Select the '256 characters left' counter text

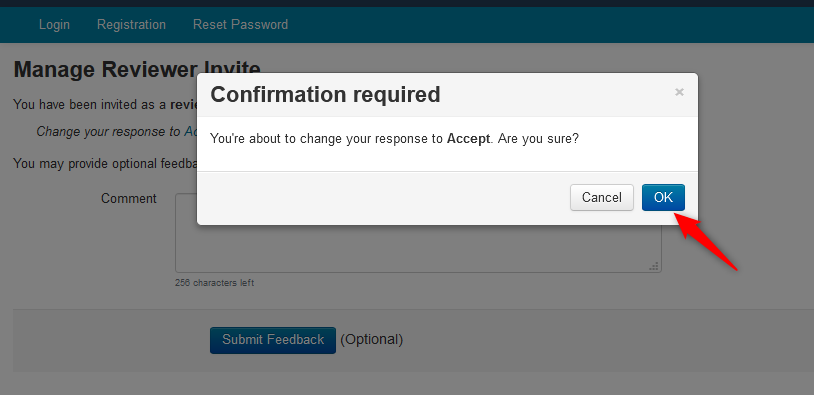[214, 283]
